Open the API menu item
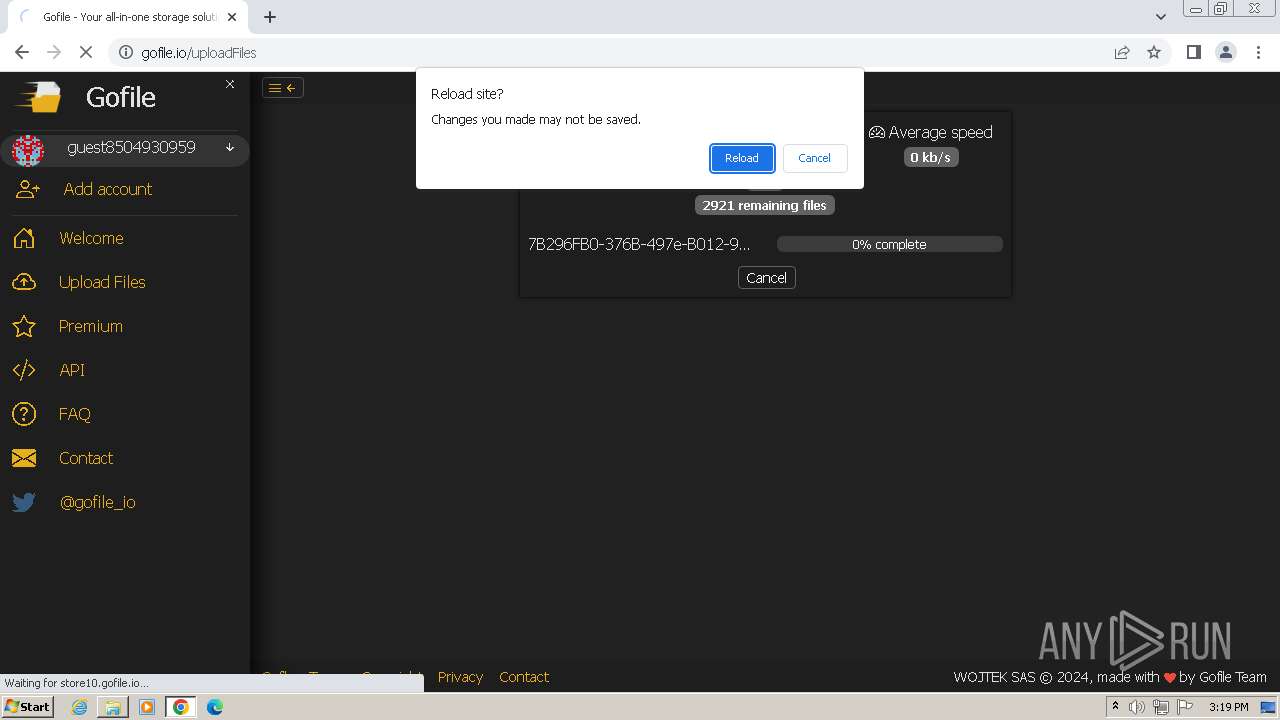The height and width of the screenshot is (720, 1280). pyautogui.click(x=72, y=370)
